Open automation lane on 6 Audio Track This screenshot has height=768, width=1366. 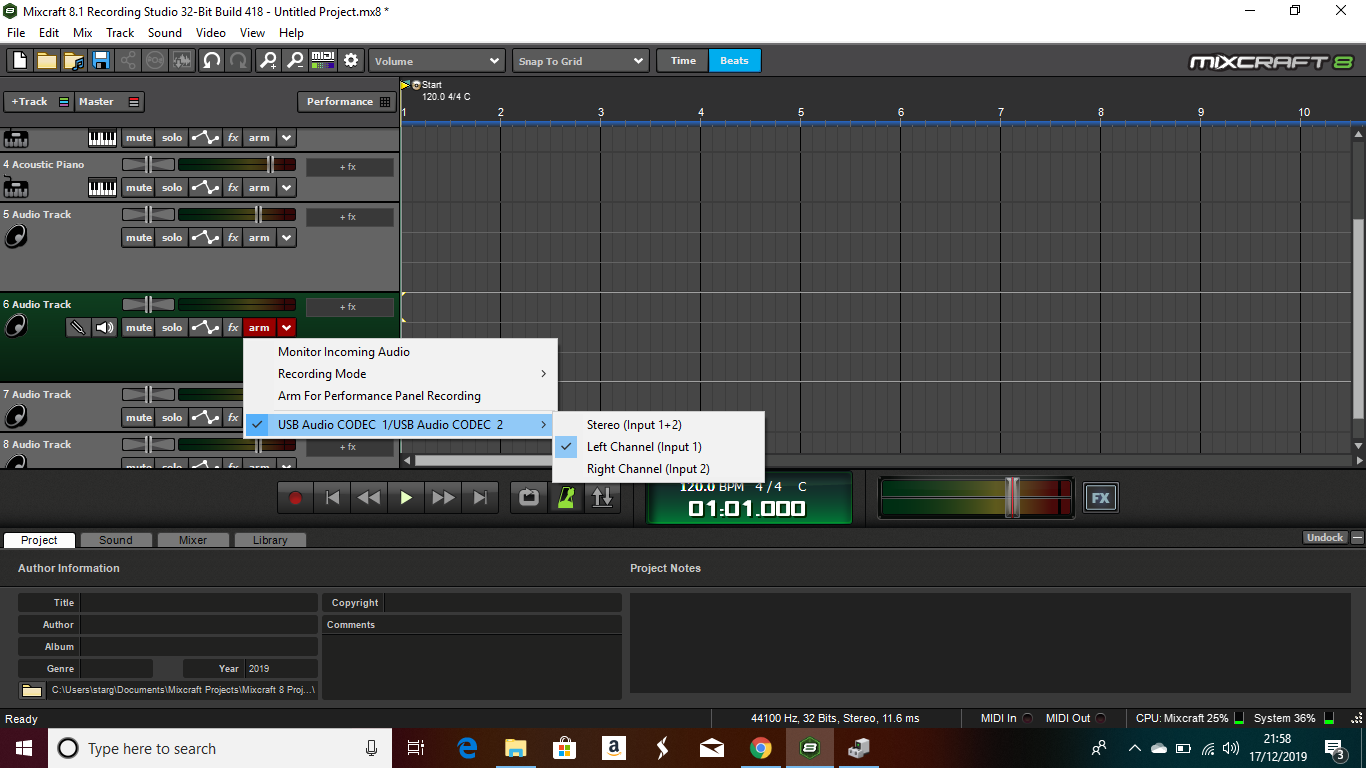pos(205,328)
